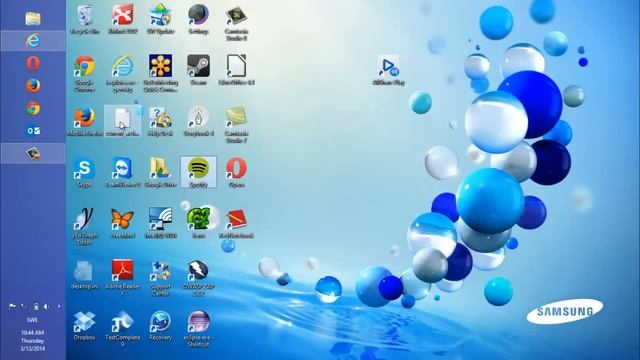
Task: Launch the Storybook 4 pen-nib shortcut
Action: [x=198, y=121]
